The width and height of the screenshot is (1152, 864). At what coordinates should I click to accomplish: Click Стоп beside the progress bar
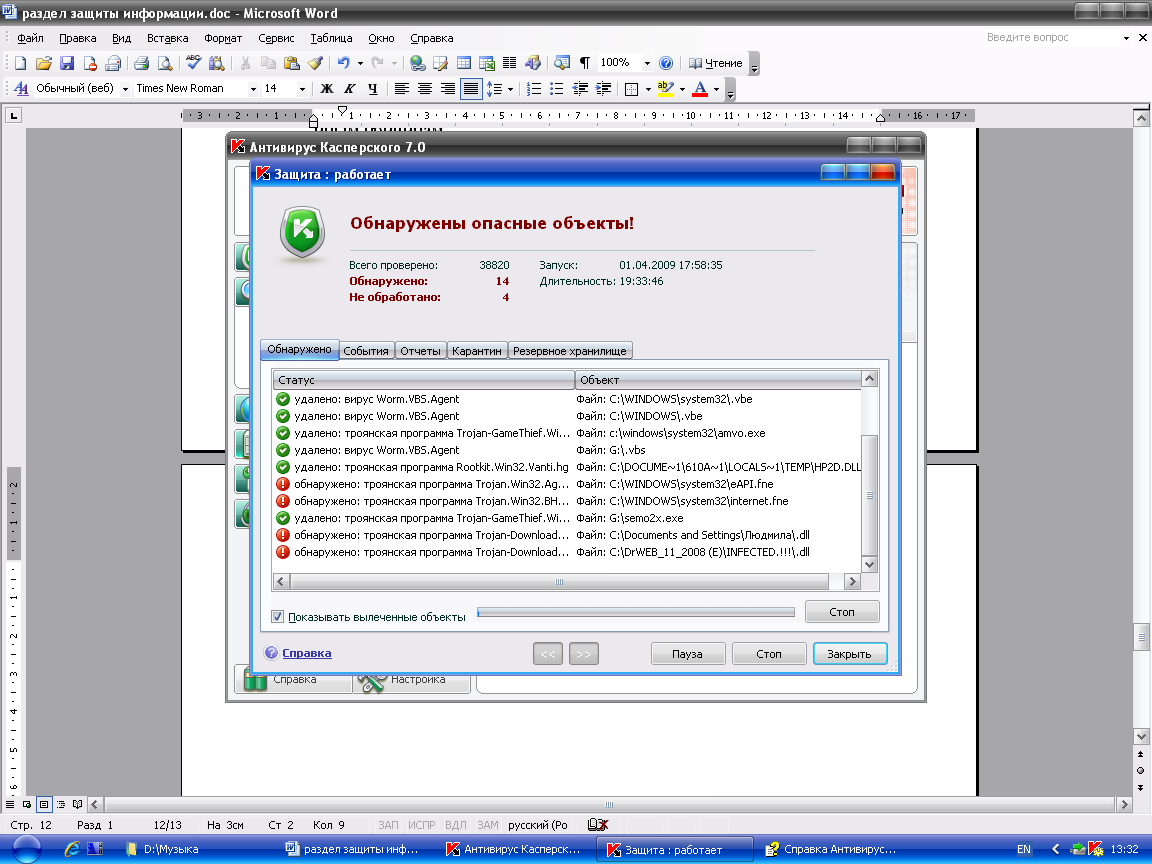tap(842, 611)
